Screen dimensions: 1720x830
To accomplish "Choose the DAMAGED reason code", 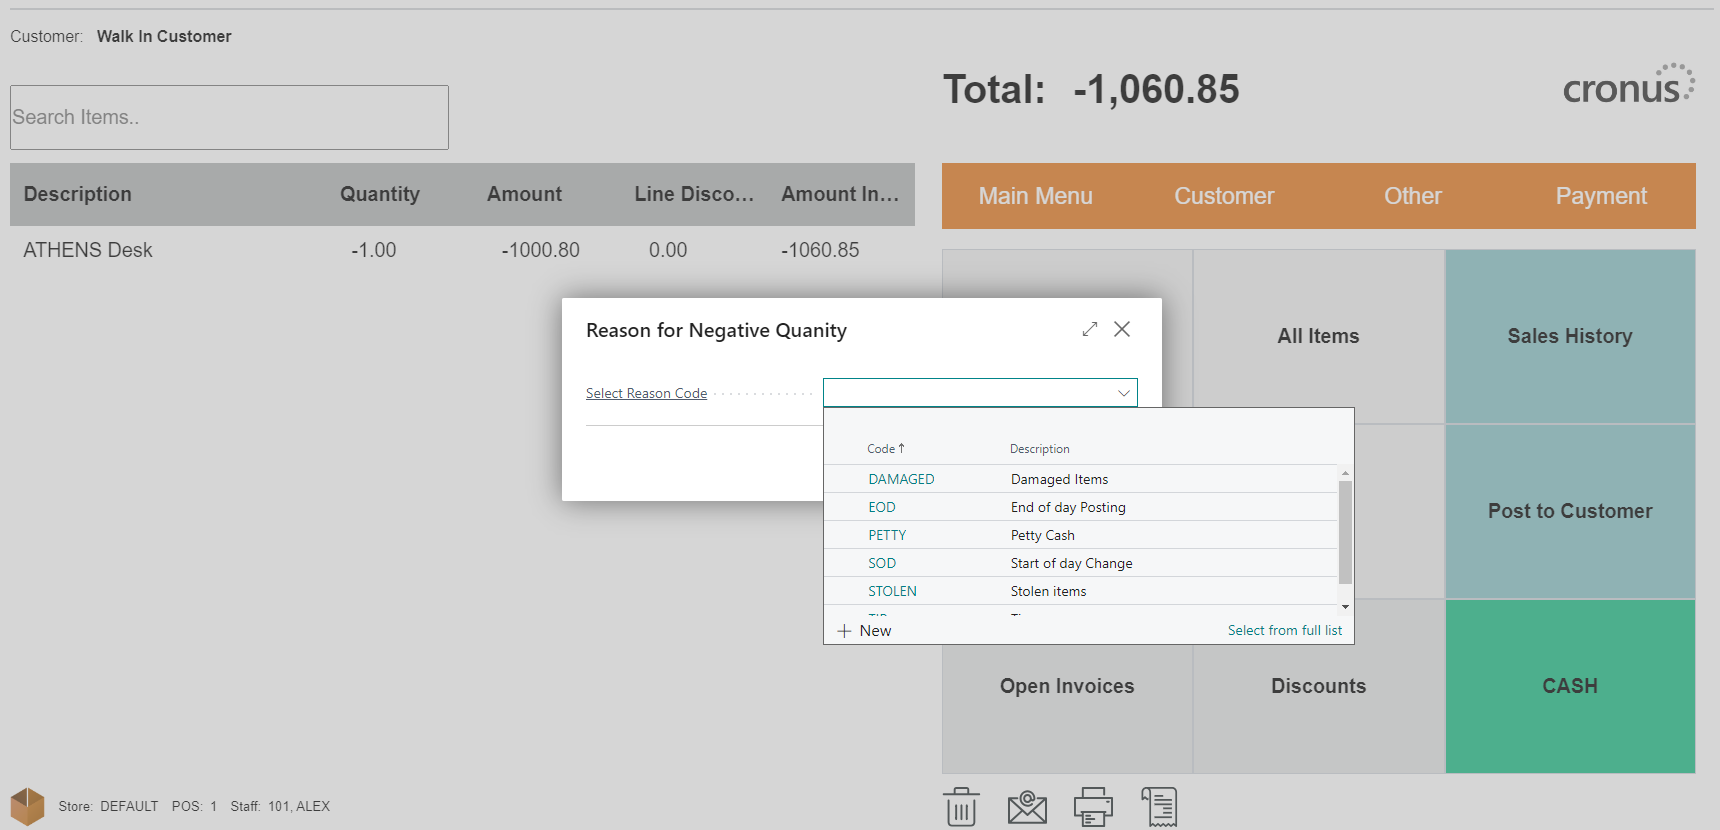I will [x=901, y=479].
